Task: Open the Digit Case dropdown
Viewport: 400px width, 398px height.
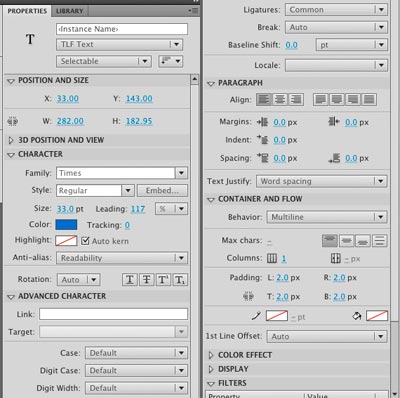Action: click(136, 371)
